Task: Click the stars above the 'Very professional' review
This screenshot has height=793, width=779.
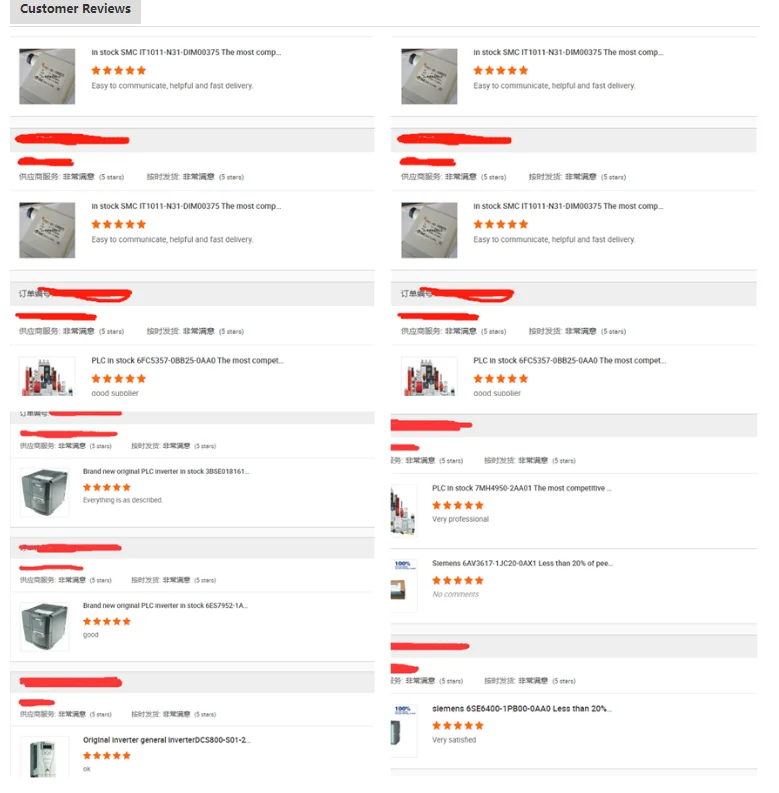Action: (x=457, y=505)
